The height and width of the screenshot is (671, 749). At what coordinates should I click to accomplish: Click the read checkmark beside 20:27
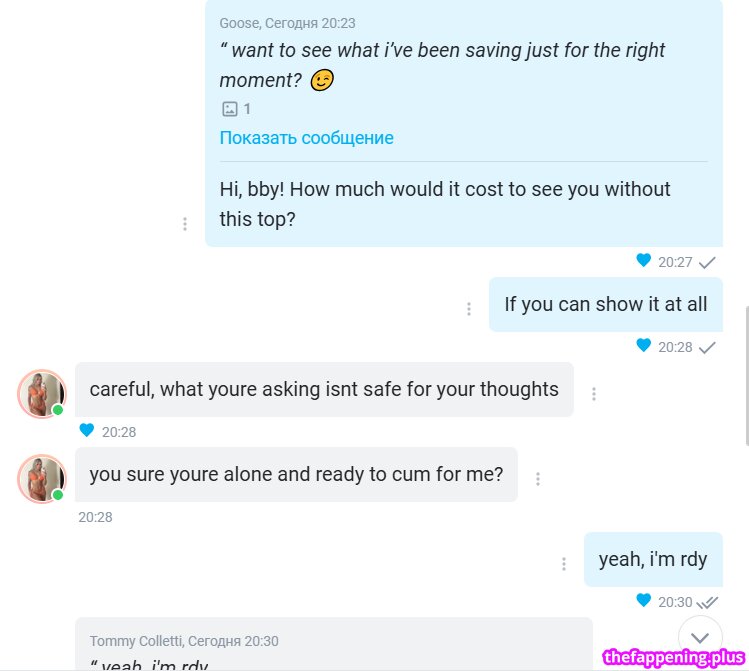tap(707, 262)
